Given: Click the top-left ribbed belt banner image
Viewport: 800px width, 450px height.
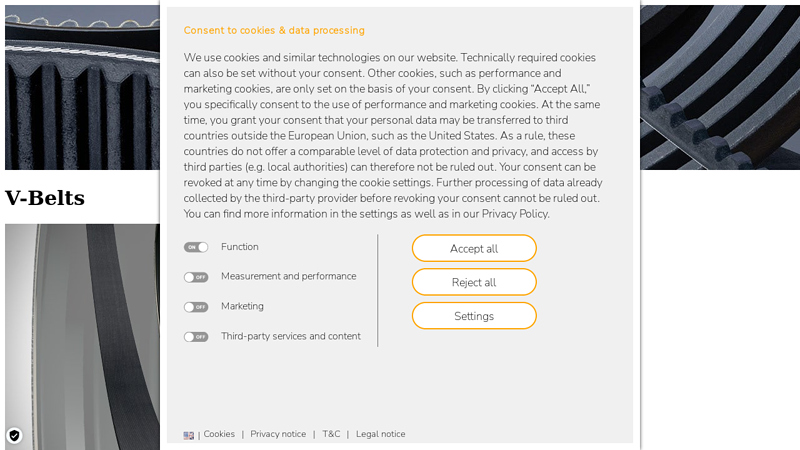Looking at the screenshot, I should (x=82, y=85).
